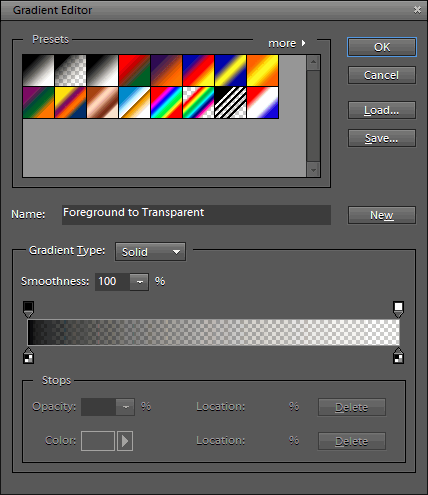Screen dimensions: 428x495
Task: Select the foreground-to-transparent checkered preset
Action: point(70,71)
